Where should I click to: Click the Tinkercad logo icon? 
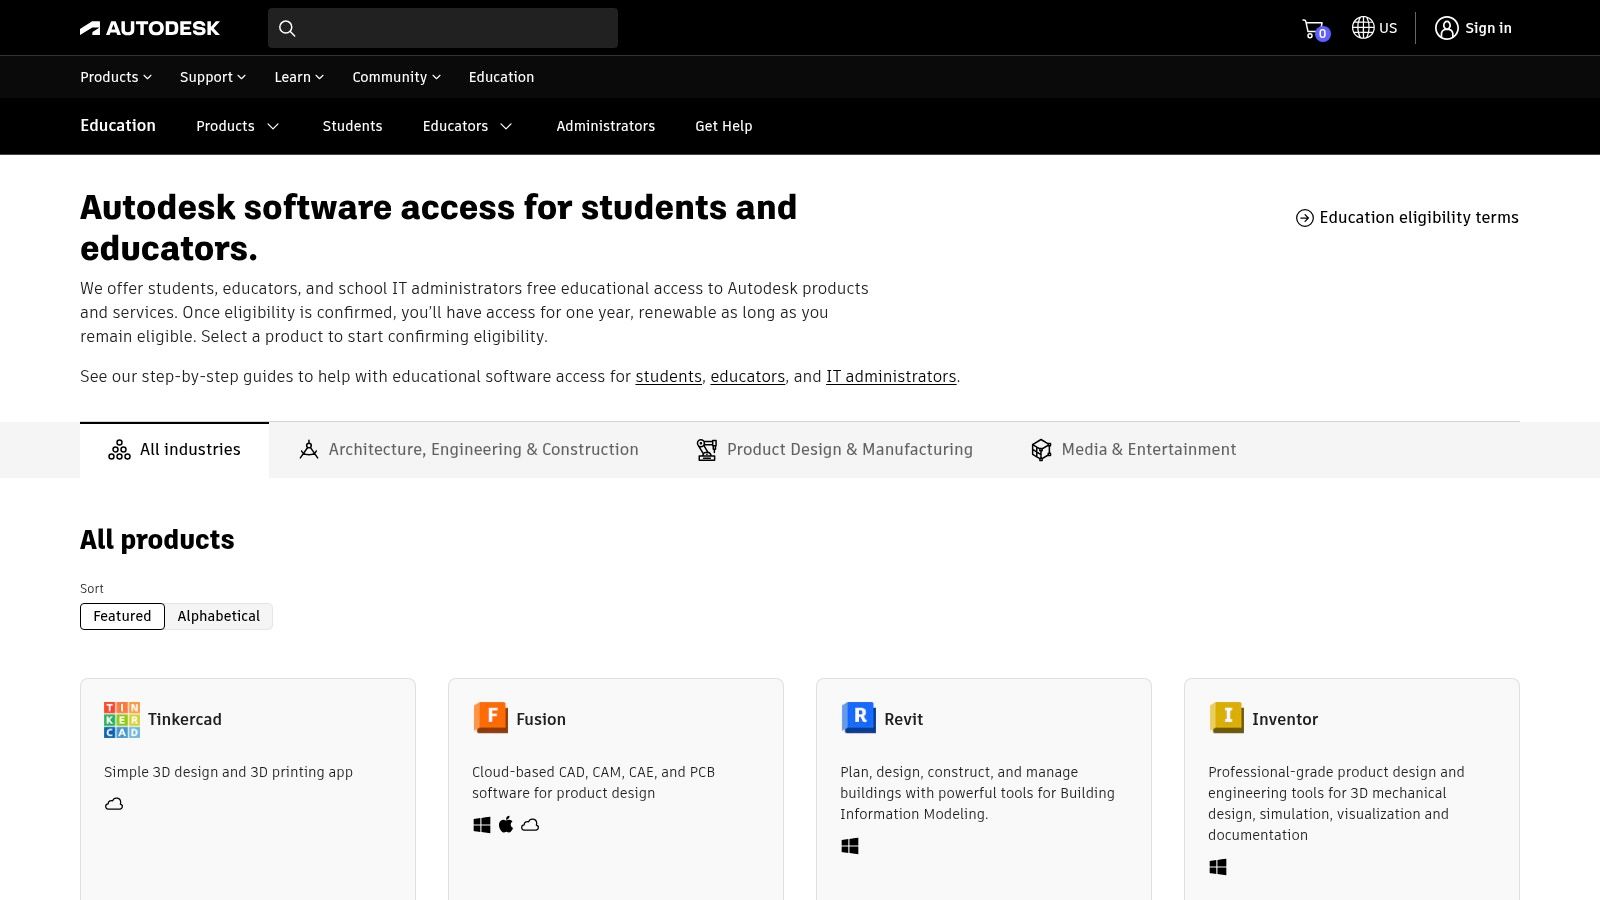pyautogui.click(x=122, y=719)
